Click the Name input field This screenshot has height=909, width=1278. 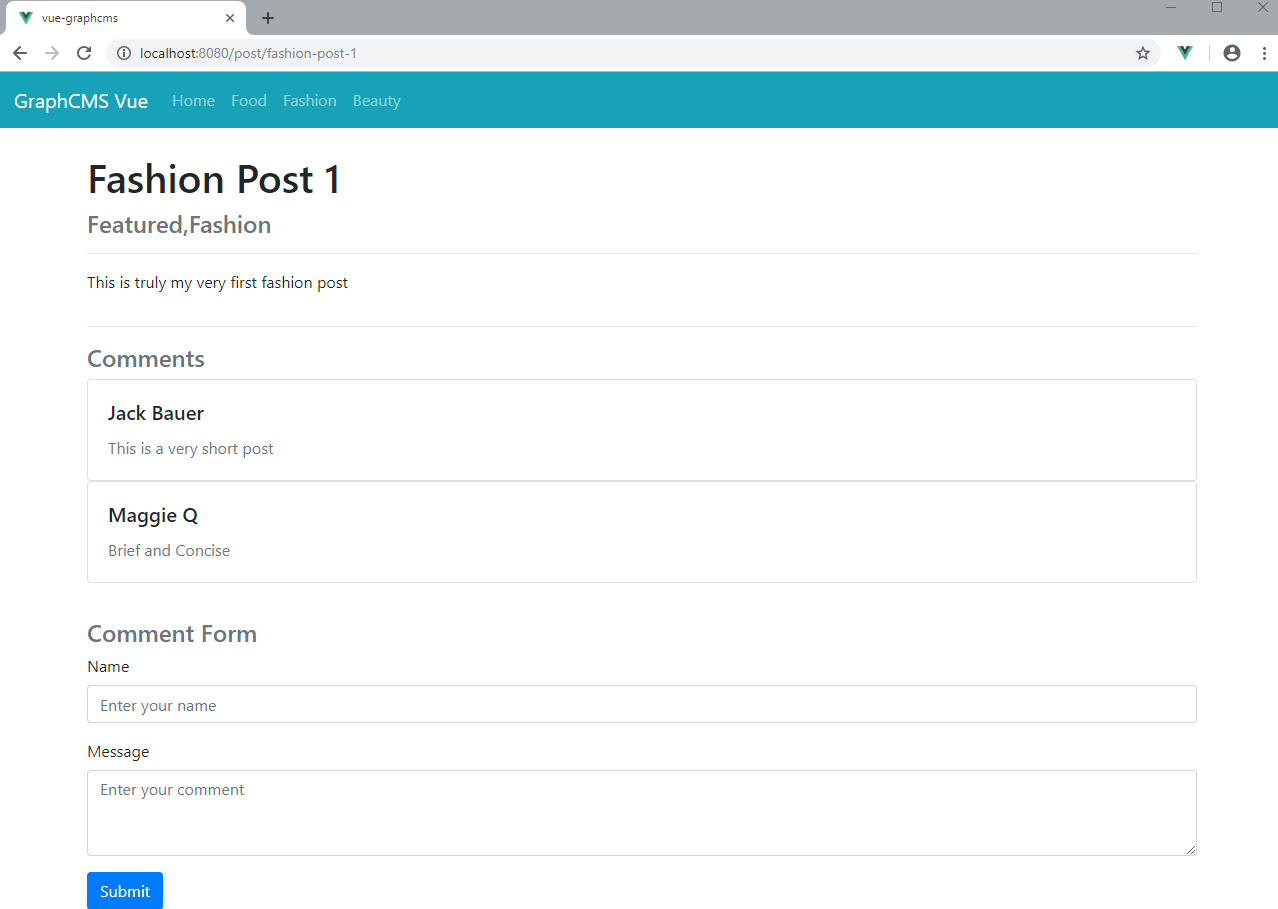point(642,704)
